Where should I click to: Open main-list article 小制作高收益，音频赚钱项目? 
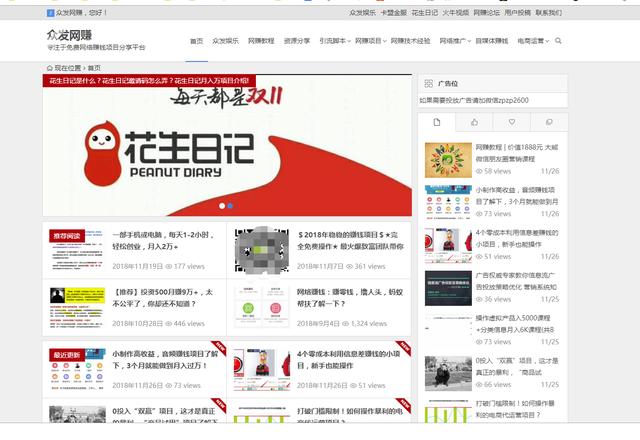click(x=165, y=360)
